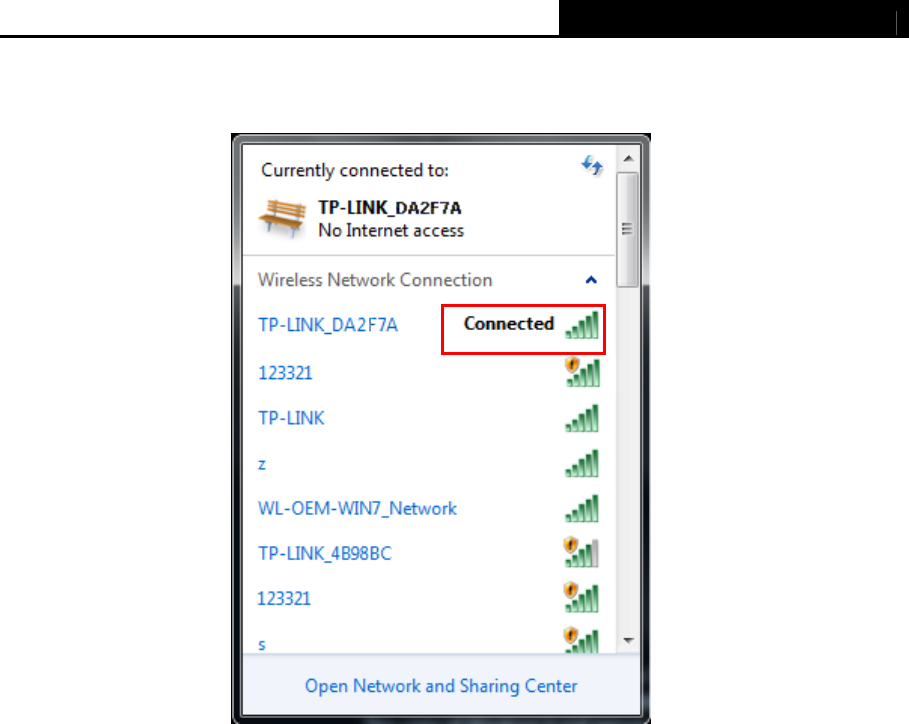Collapse the Wireless Network Connection section
The image size is (909, 724).
point(591,280)
